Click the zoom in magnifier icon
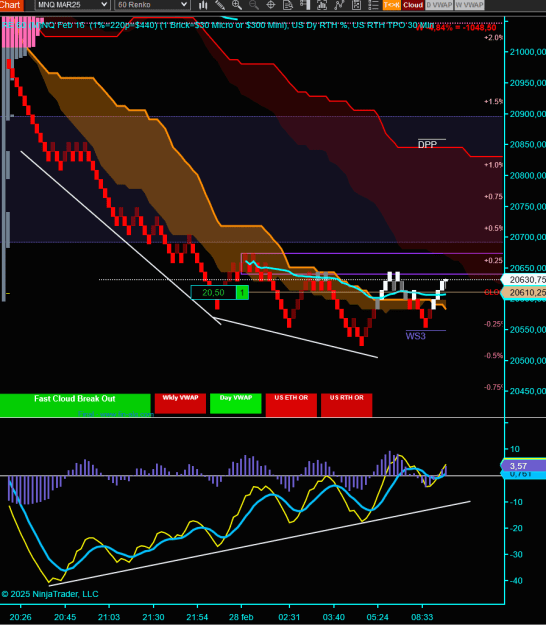 point(237,5)
